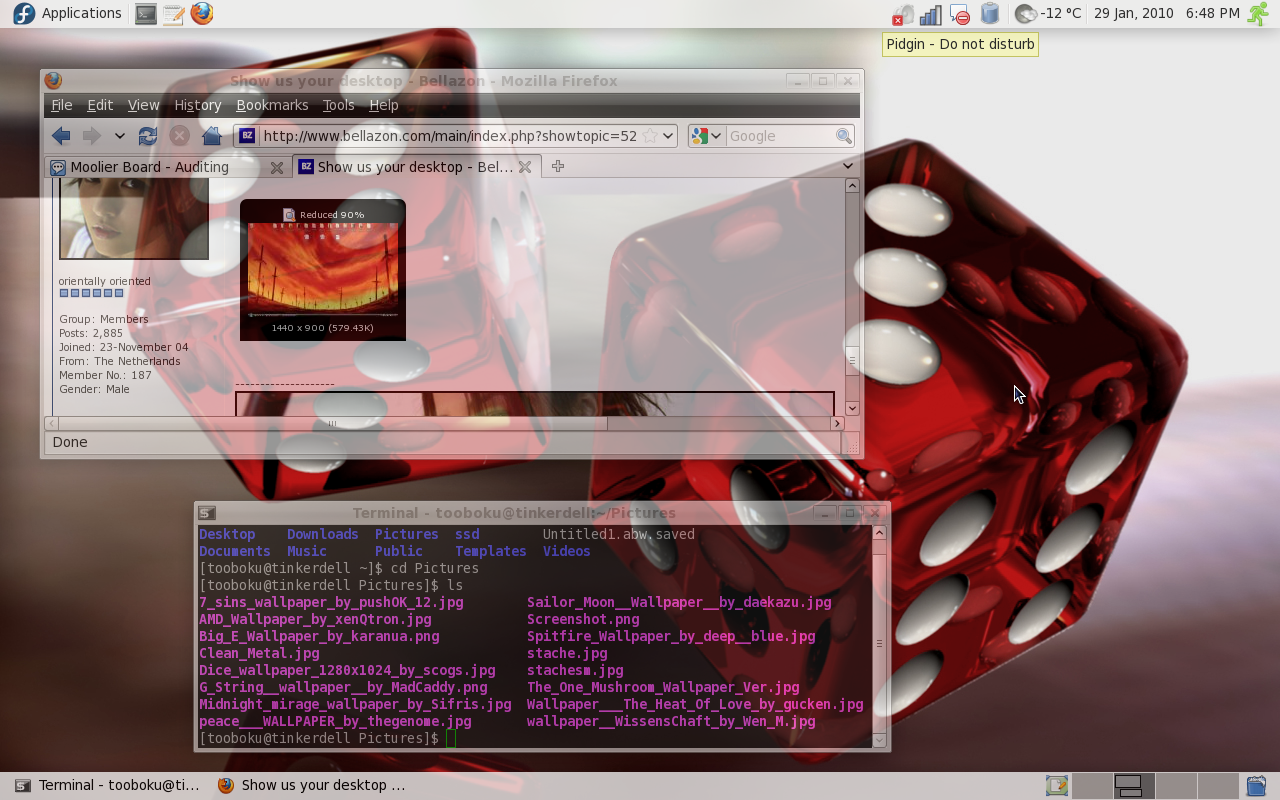This screenshot has height=800, width=1280.
Task: Bookmark page with the star icon
Action: 650,136
